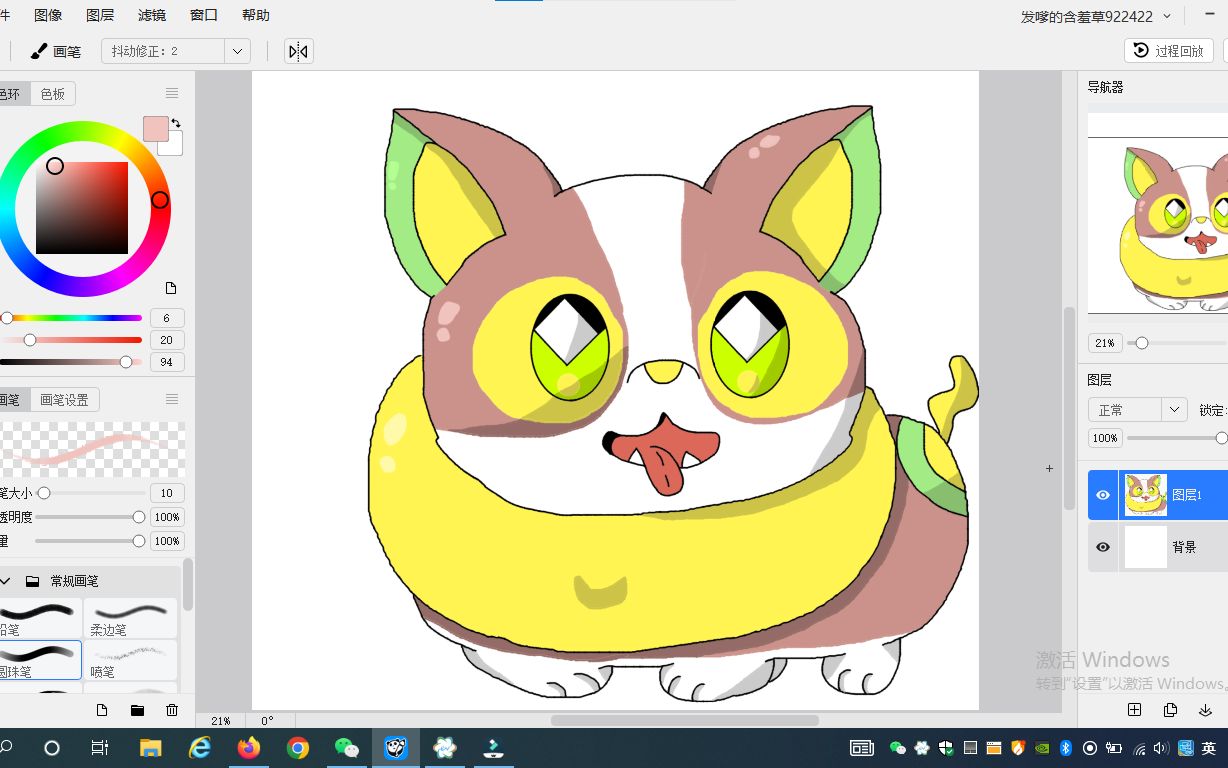
Task: Click brush folder icon at panel bottom
Action: point(137,710)
